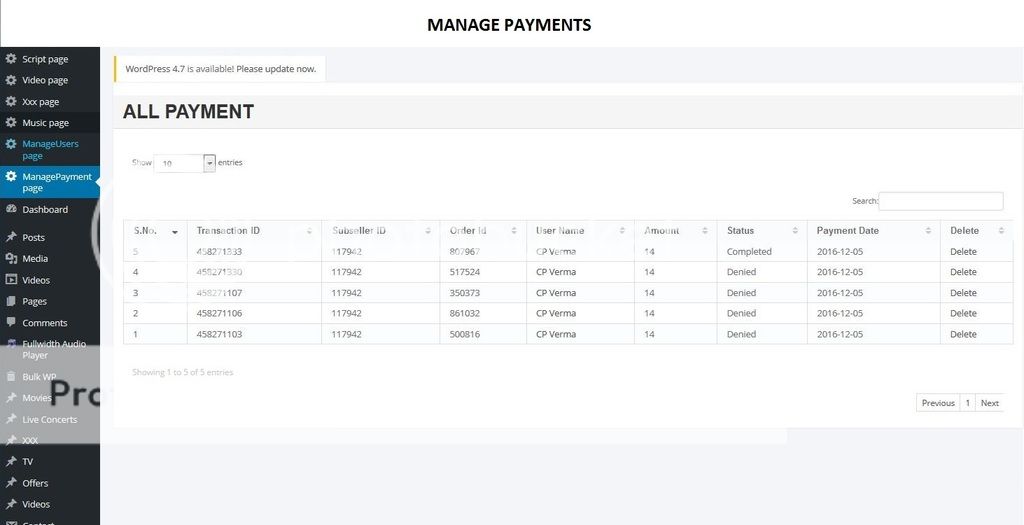
Task: Click Previous pagination button
Action: [x=938, y=403]
